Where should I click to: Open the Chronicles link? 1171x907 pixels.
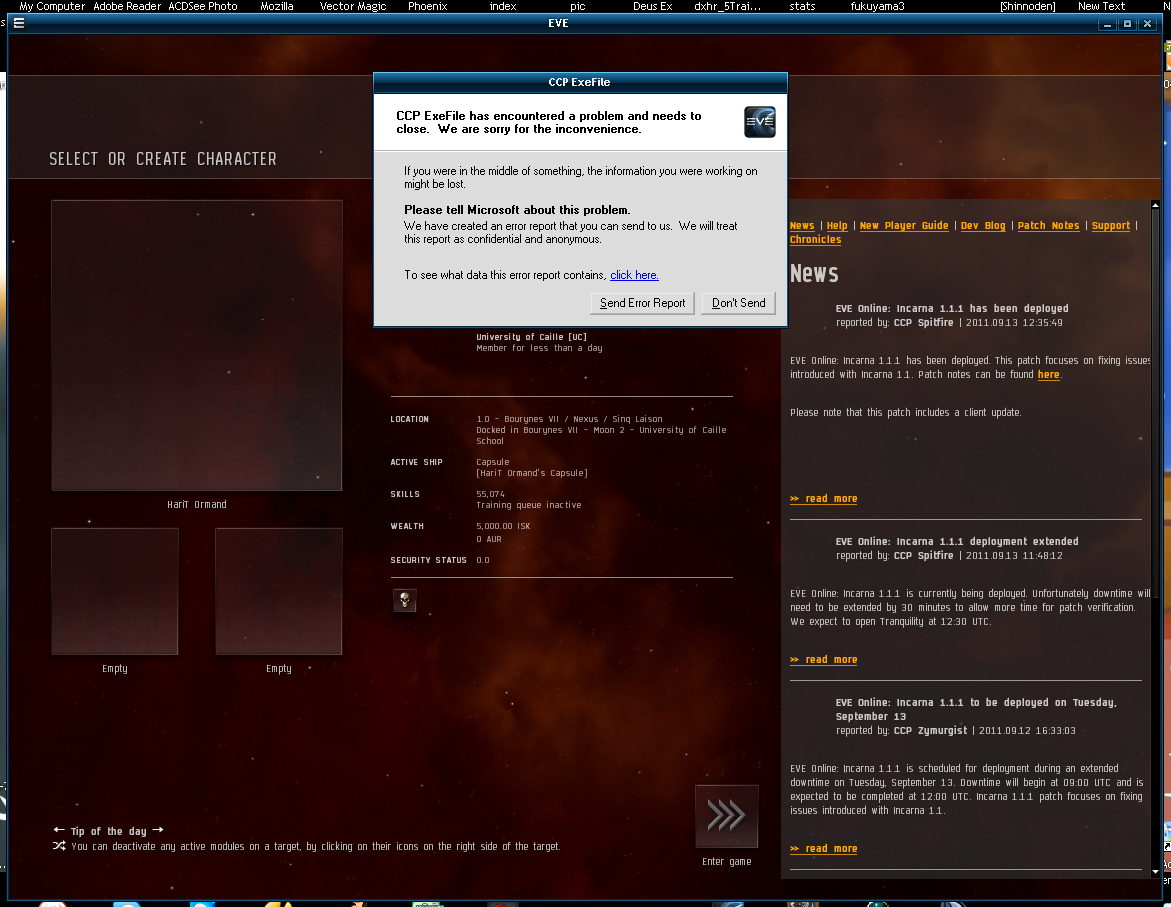click(x=816, y=240)
